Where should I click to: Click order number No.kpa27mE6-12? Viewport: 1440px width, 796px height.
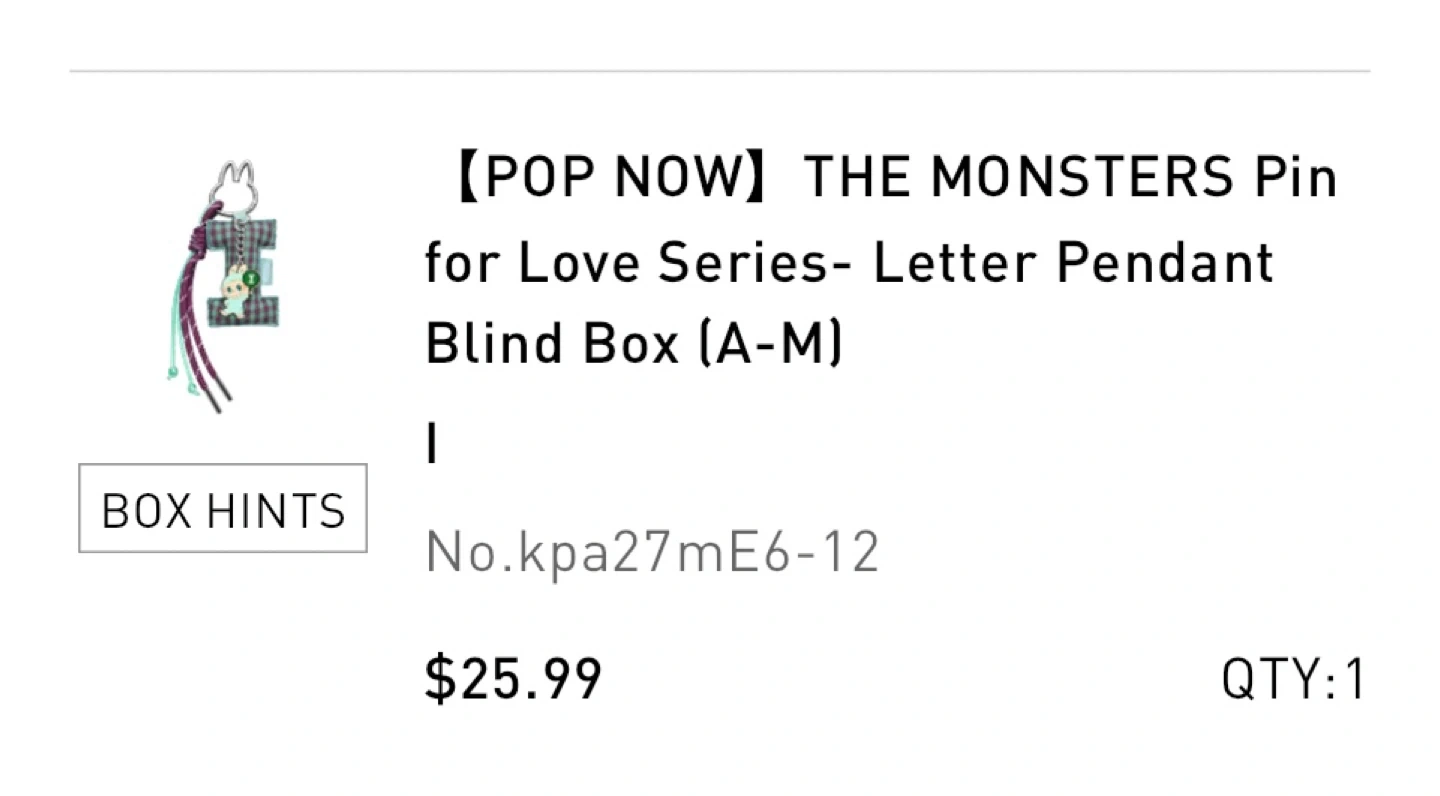tap(652, 552)
